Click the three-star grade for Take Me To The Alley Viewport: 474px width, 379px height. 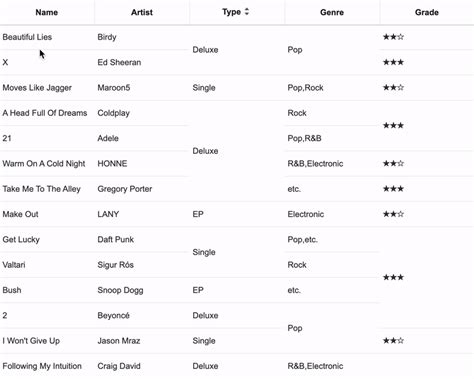click(x=393, y=189)
